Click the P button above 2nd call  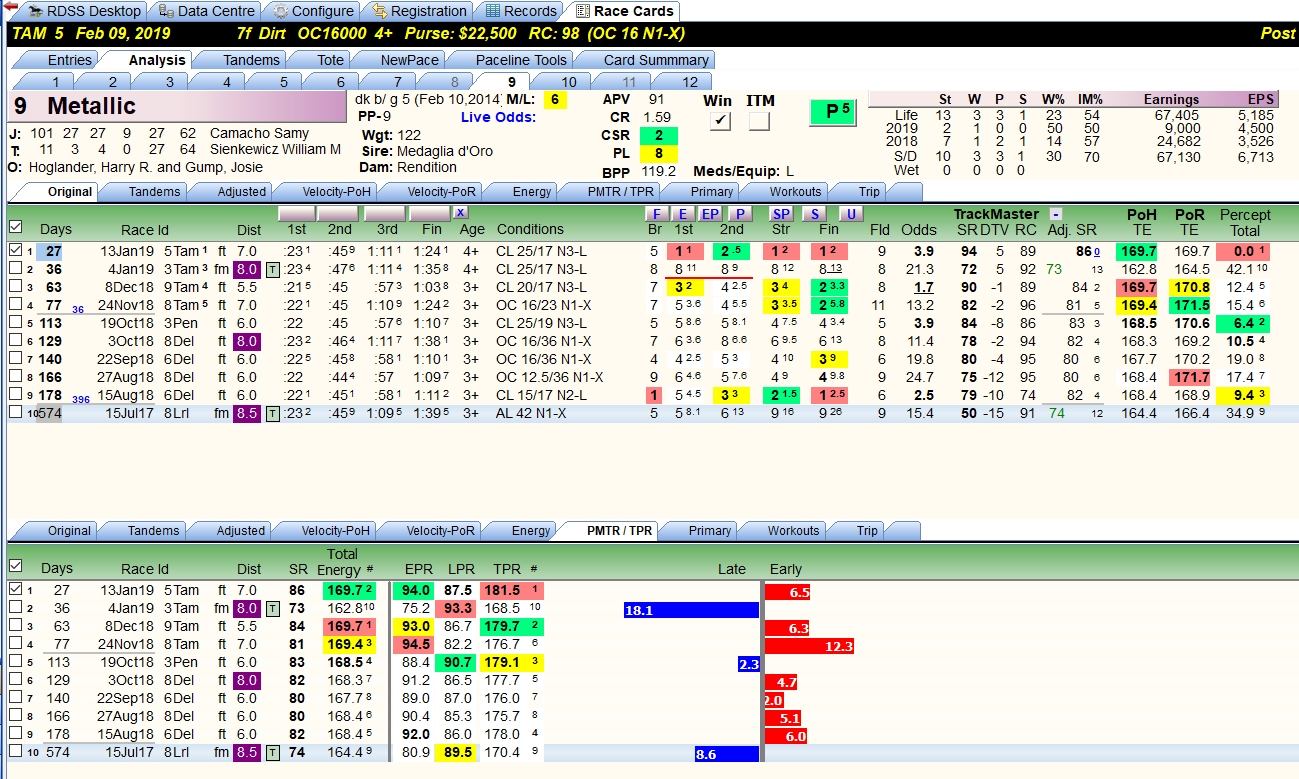pos(740,213)
